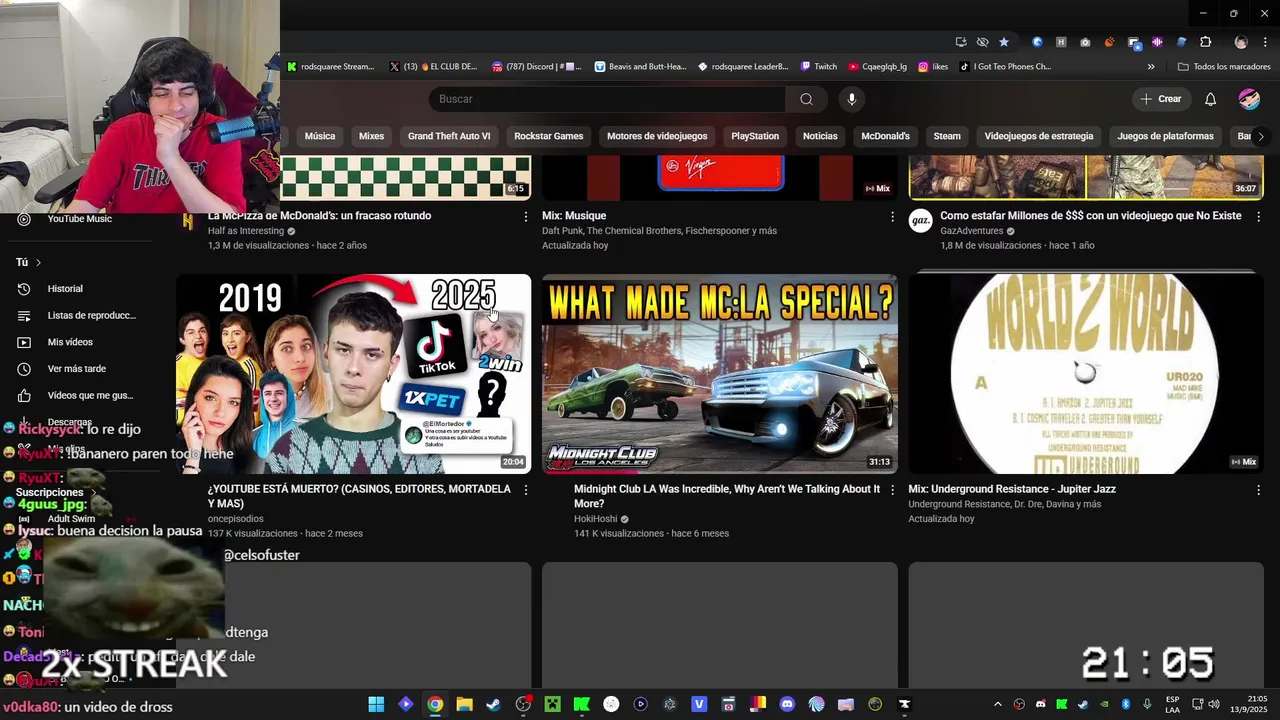
Task: Expand the Tú section chevron
Action: click(x=38, y=262)
